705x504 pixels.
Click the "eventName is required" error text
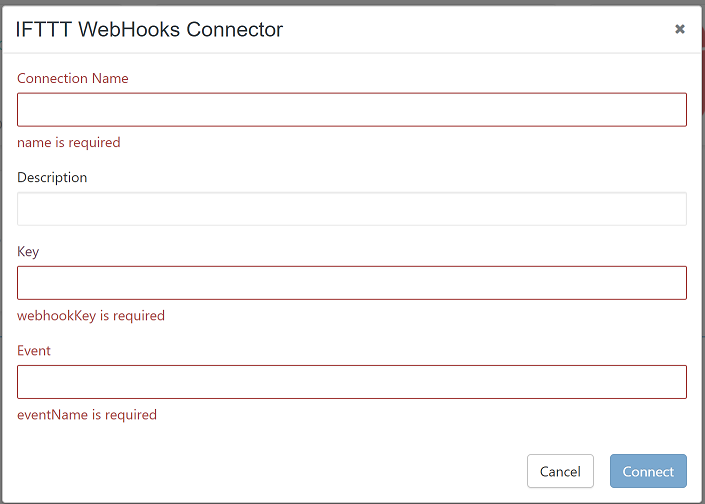[87, 414]
